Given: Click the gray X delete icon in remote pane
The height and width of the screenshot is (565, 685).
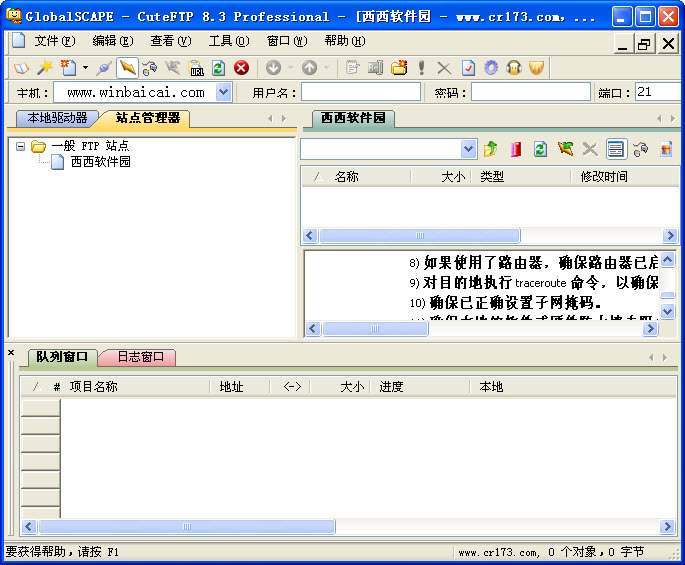Looking at the screenshot, I should pyautogui.click(x=590, y=149).
